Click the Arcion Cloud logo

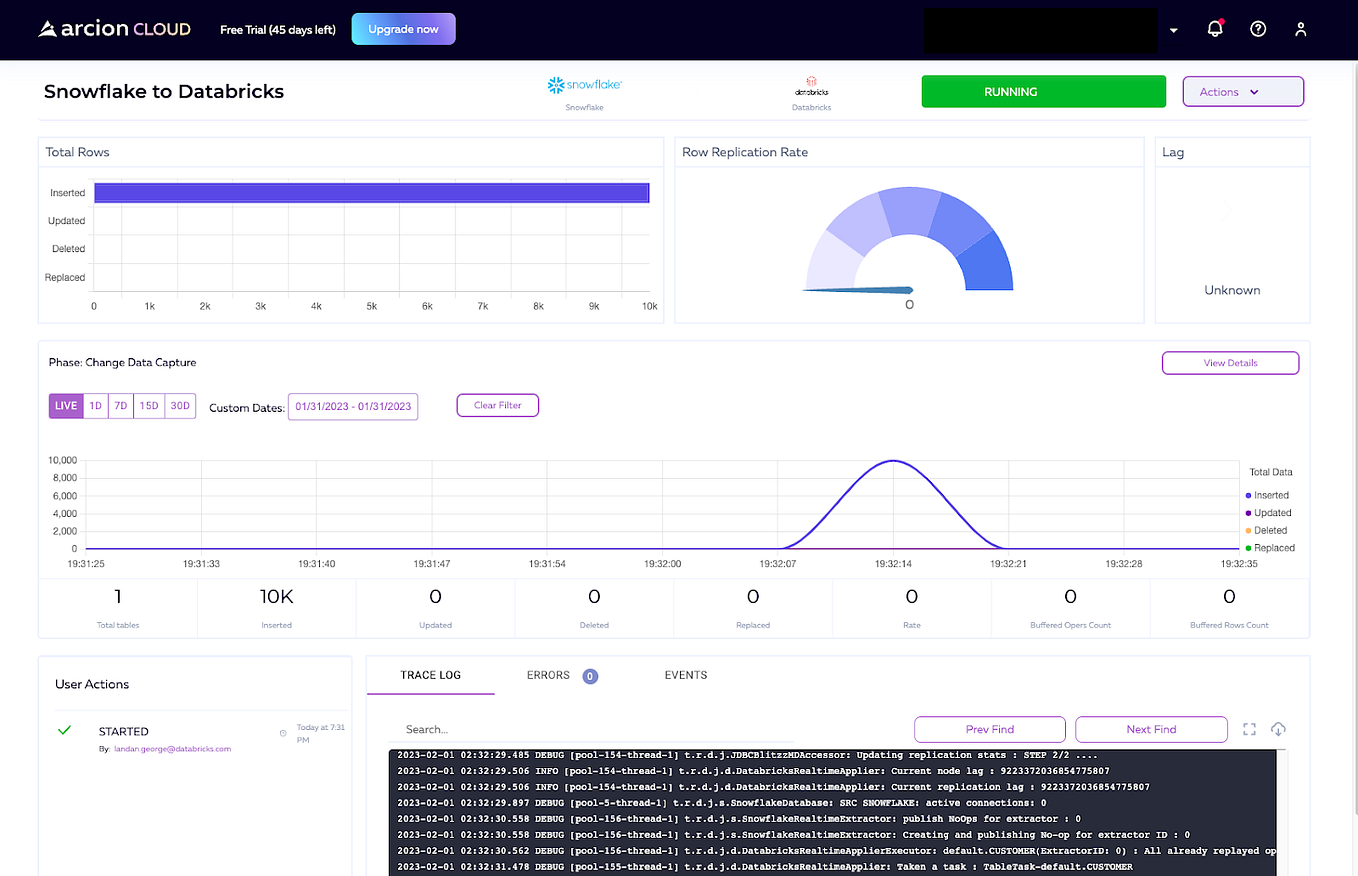pyautogui.click(x=113, y=28)
